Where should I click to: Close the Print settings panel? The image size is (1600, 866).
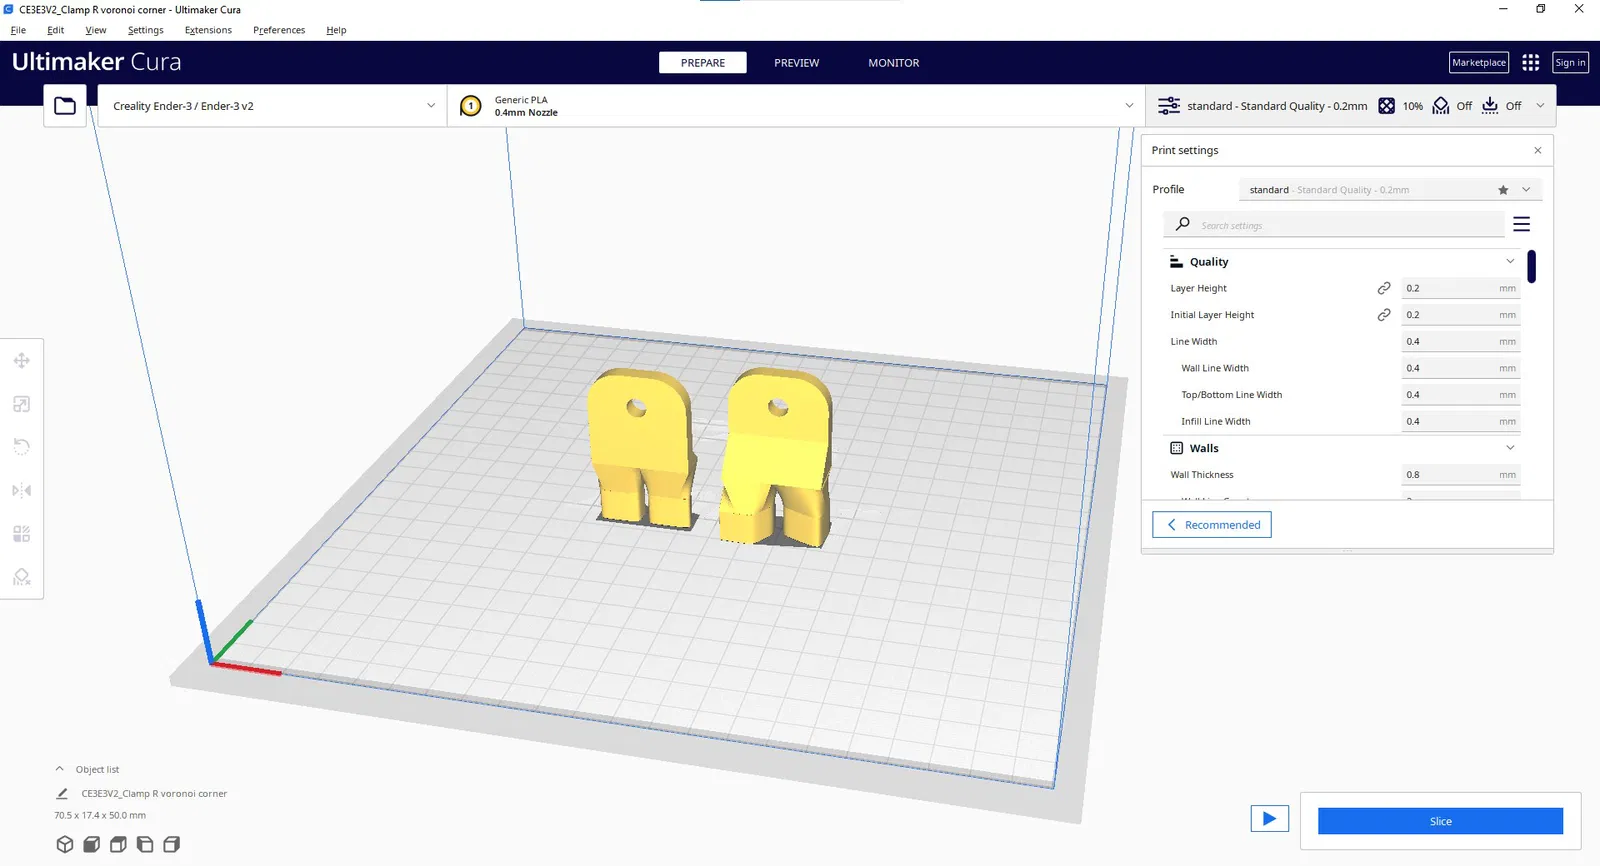click(1538, 151)
